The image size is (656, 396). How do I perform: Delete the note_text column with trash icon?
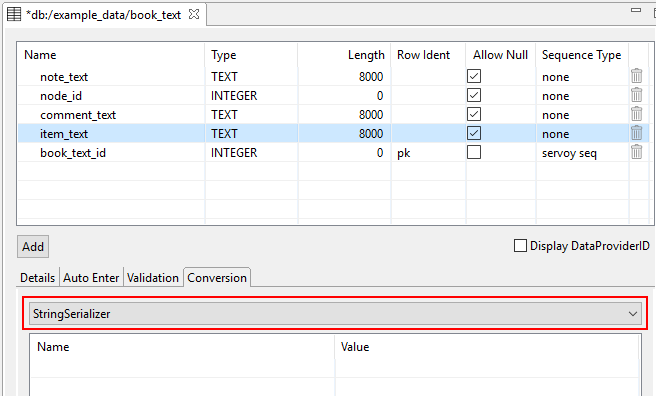click(x=636, y=76)
